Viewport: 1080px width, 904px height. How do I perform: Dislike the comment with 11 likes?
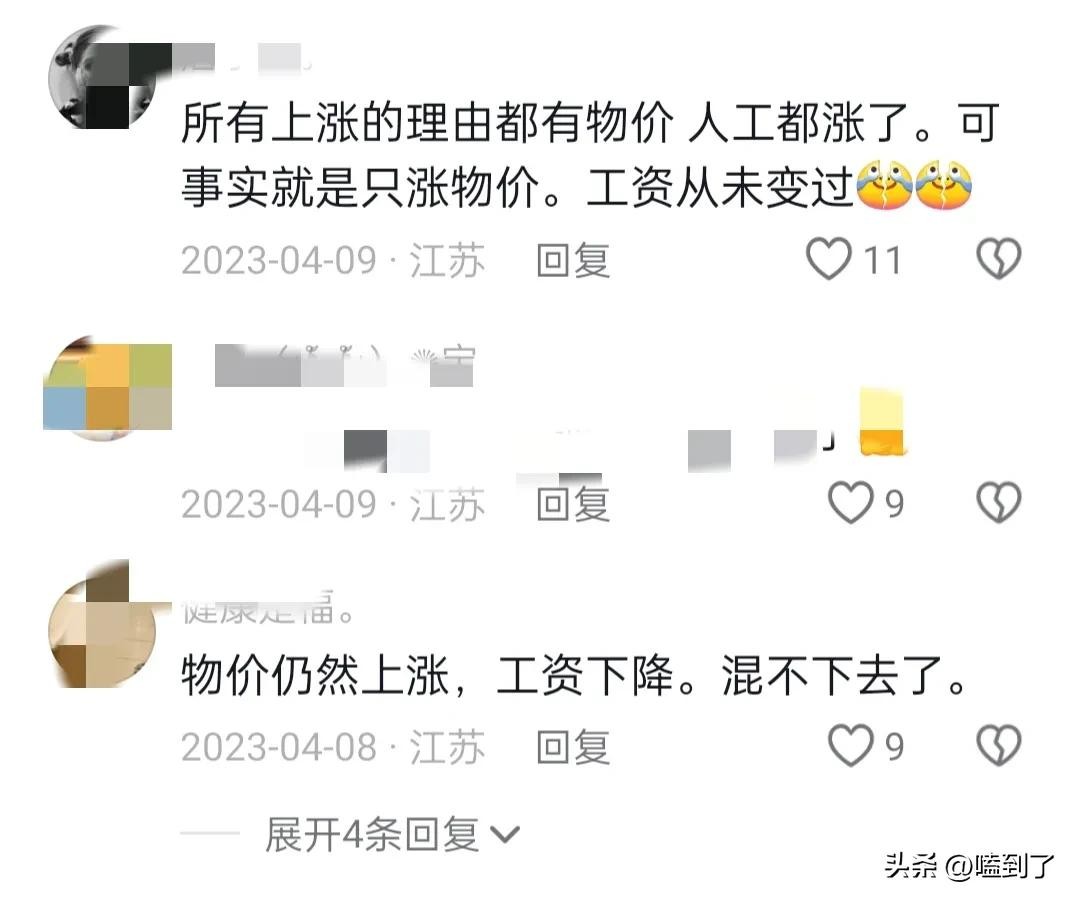coord(999,259)
